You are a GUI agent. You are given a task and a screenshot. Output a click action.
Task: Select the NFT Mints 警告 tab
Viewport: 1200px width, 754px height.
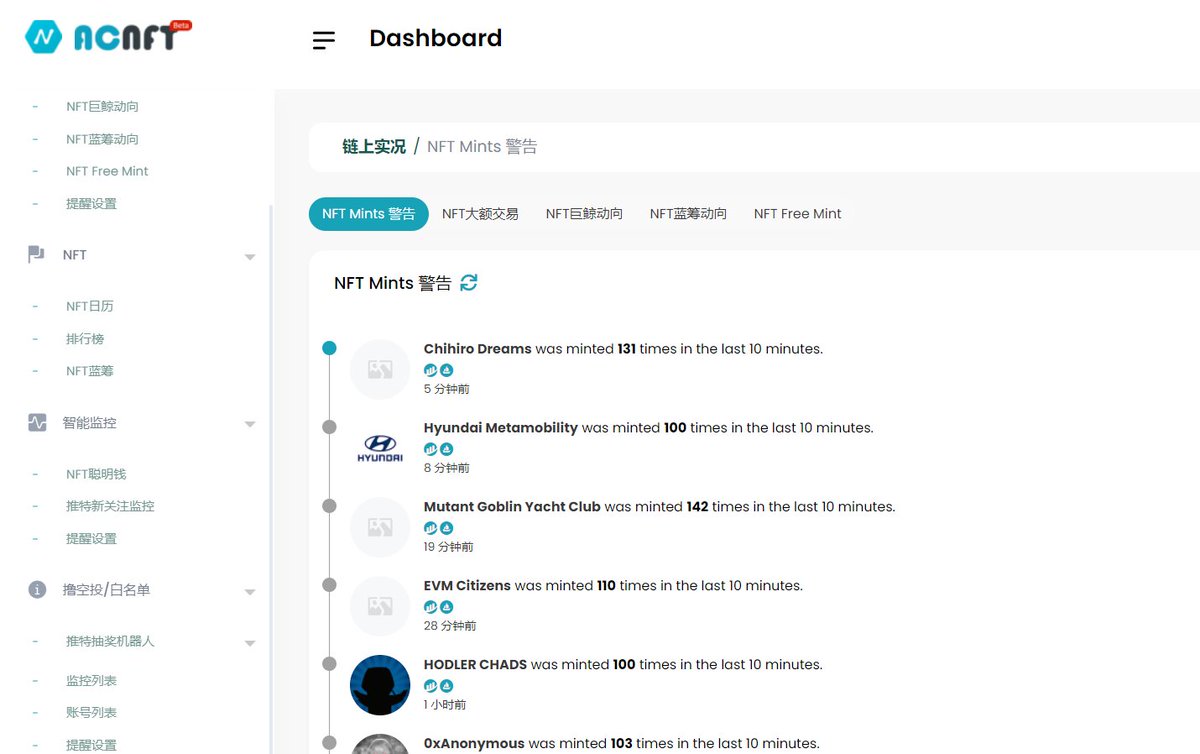pyautogui.click(x=369, y=214)
